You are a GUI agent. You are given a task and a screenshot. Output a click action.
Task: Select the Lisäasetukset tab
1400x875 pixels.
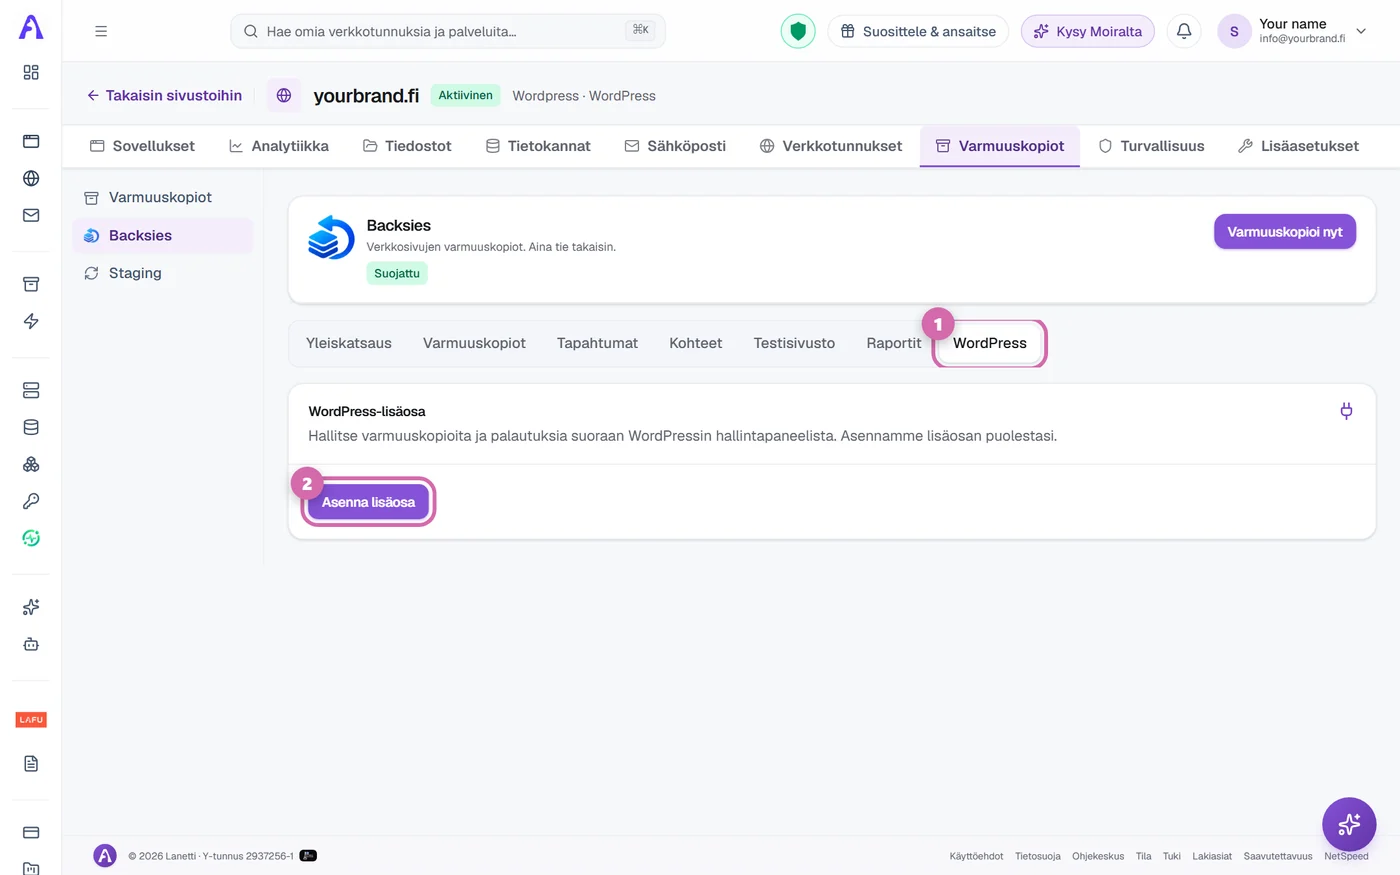point(1298,146)
